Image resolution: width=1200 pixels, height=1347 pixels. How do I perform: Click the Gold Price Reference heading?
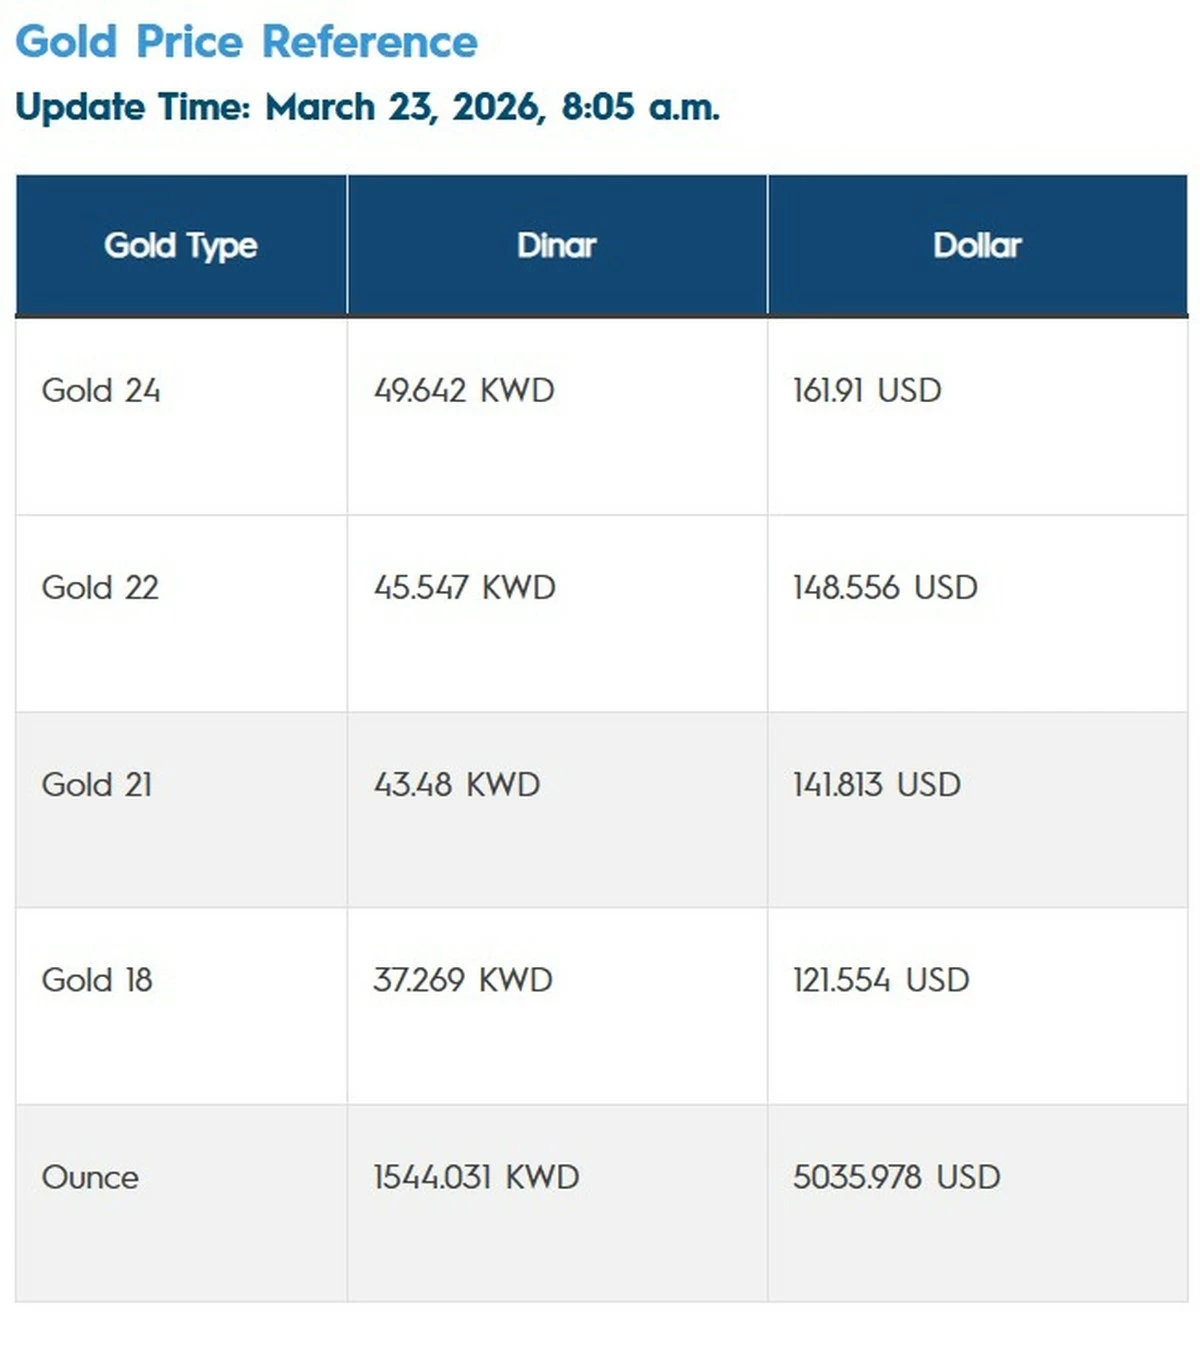[x=246, y=42]
